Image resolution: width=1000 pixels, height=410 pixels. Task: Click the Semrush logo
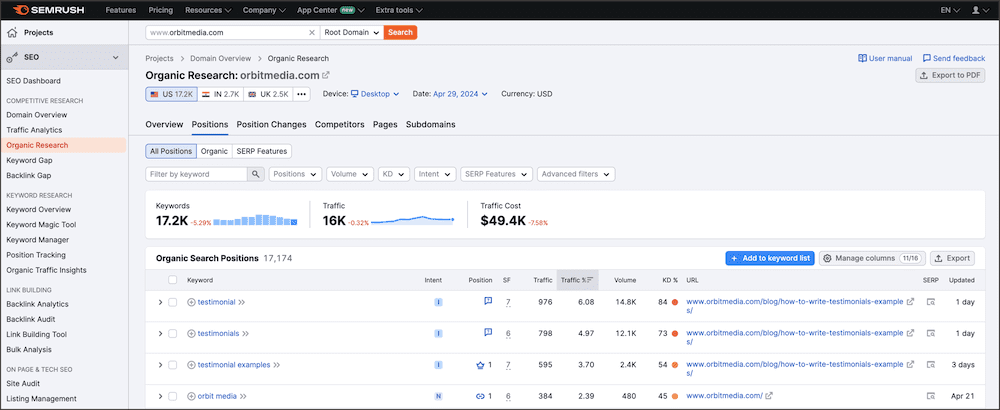point(48,10)
